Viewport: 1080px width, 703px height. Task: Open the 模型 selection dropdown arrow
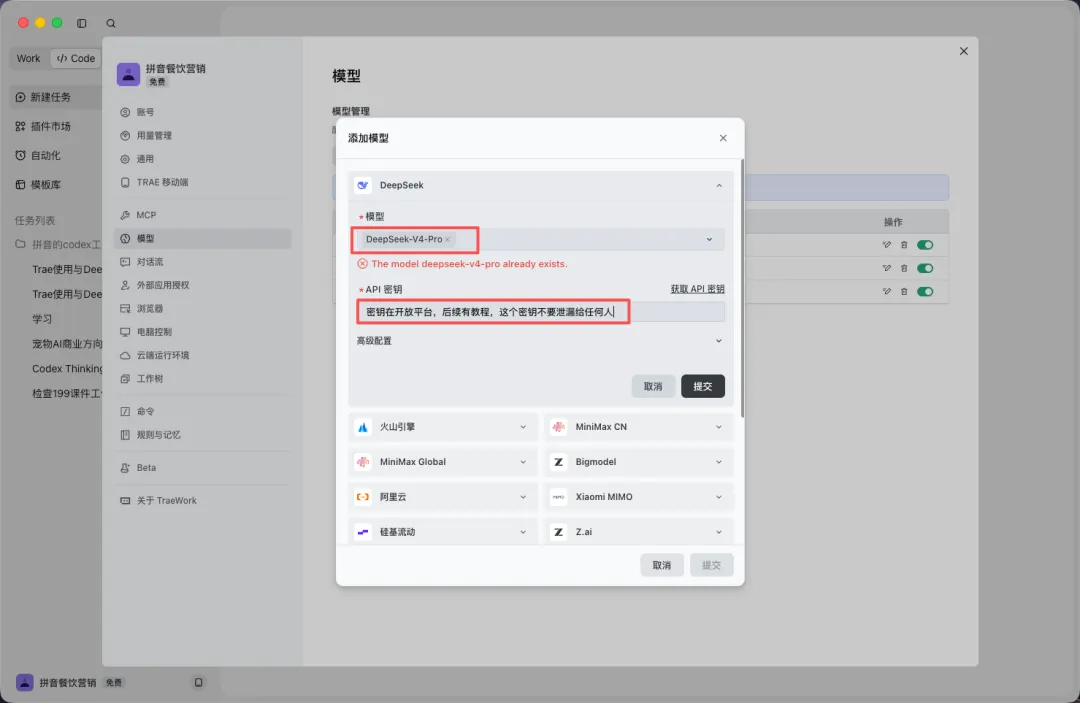click(709, 240)
